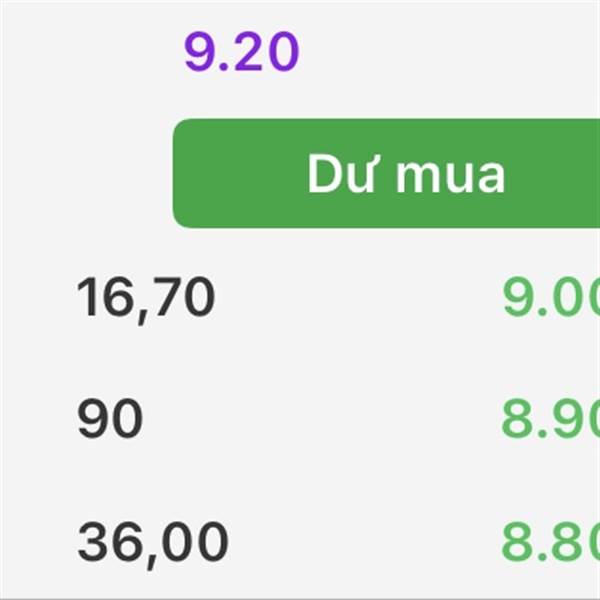Click the 36,00 bid volume
The height and width of the screenshot is (600, 600).
(x=153, y=545)
